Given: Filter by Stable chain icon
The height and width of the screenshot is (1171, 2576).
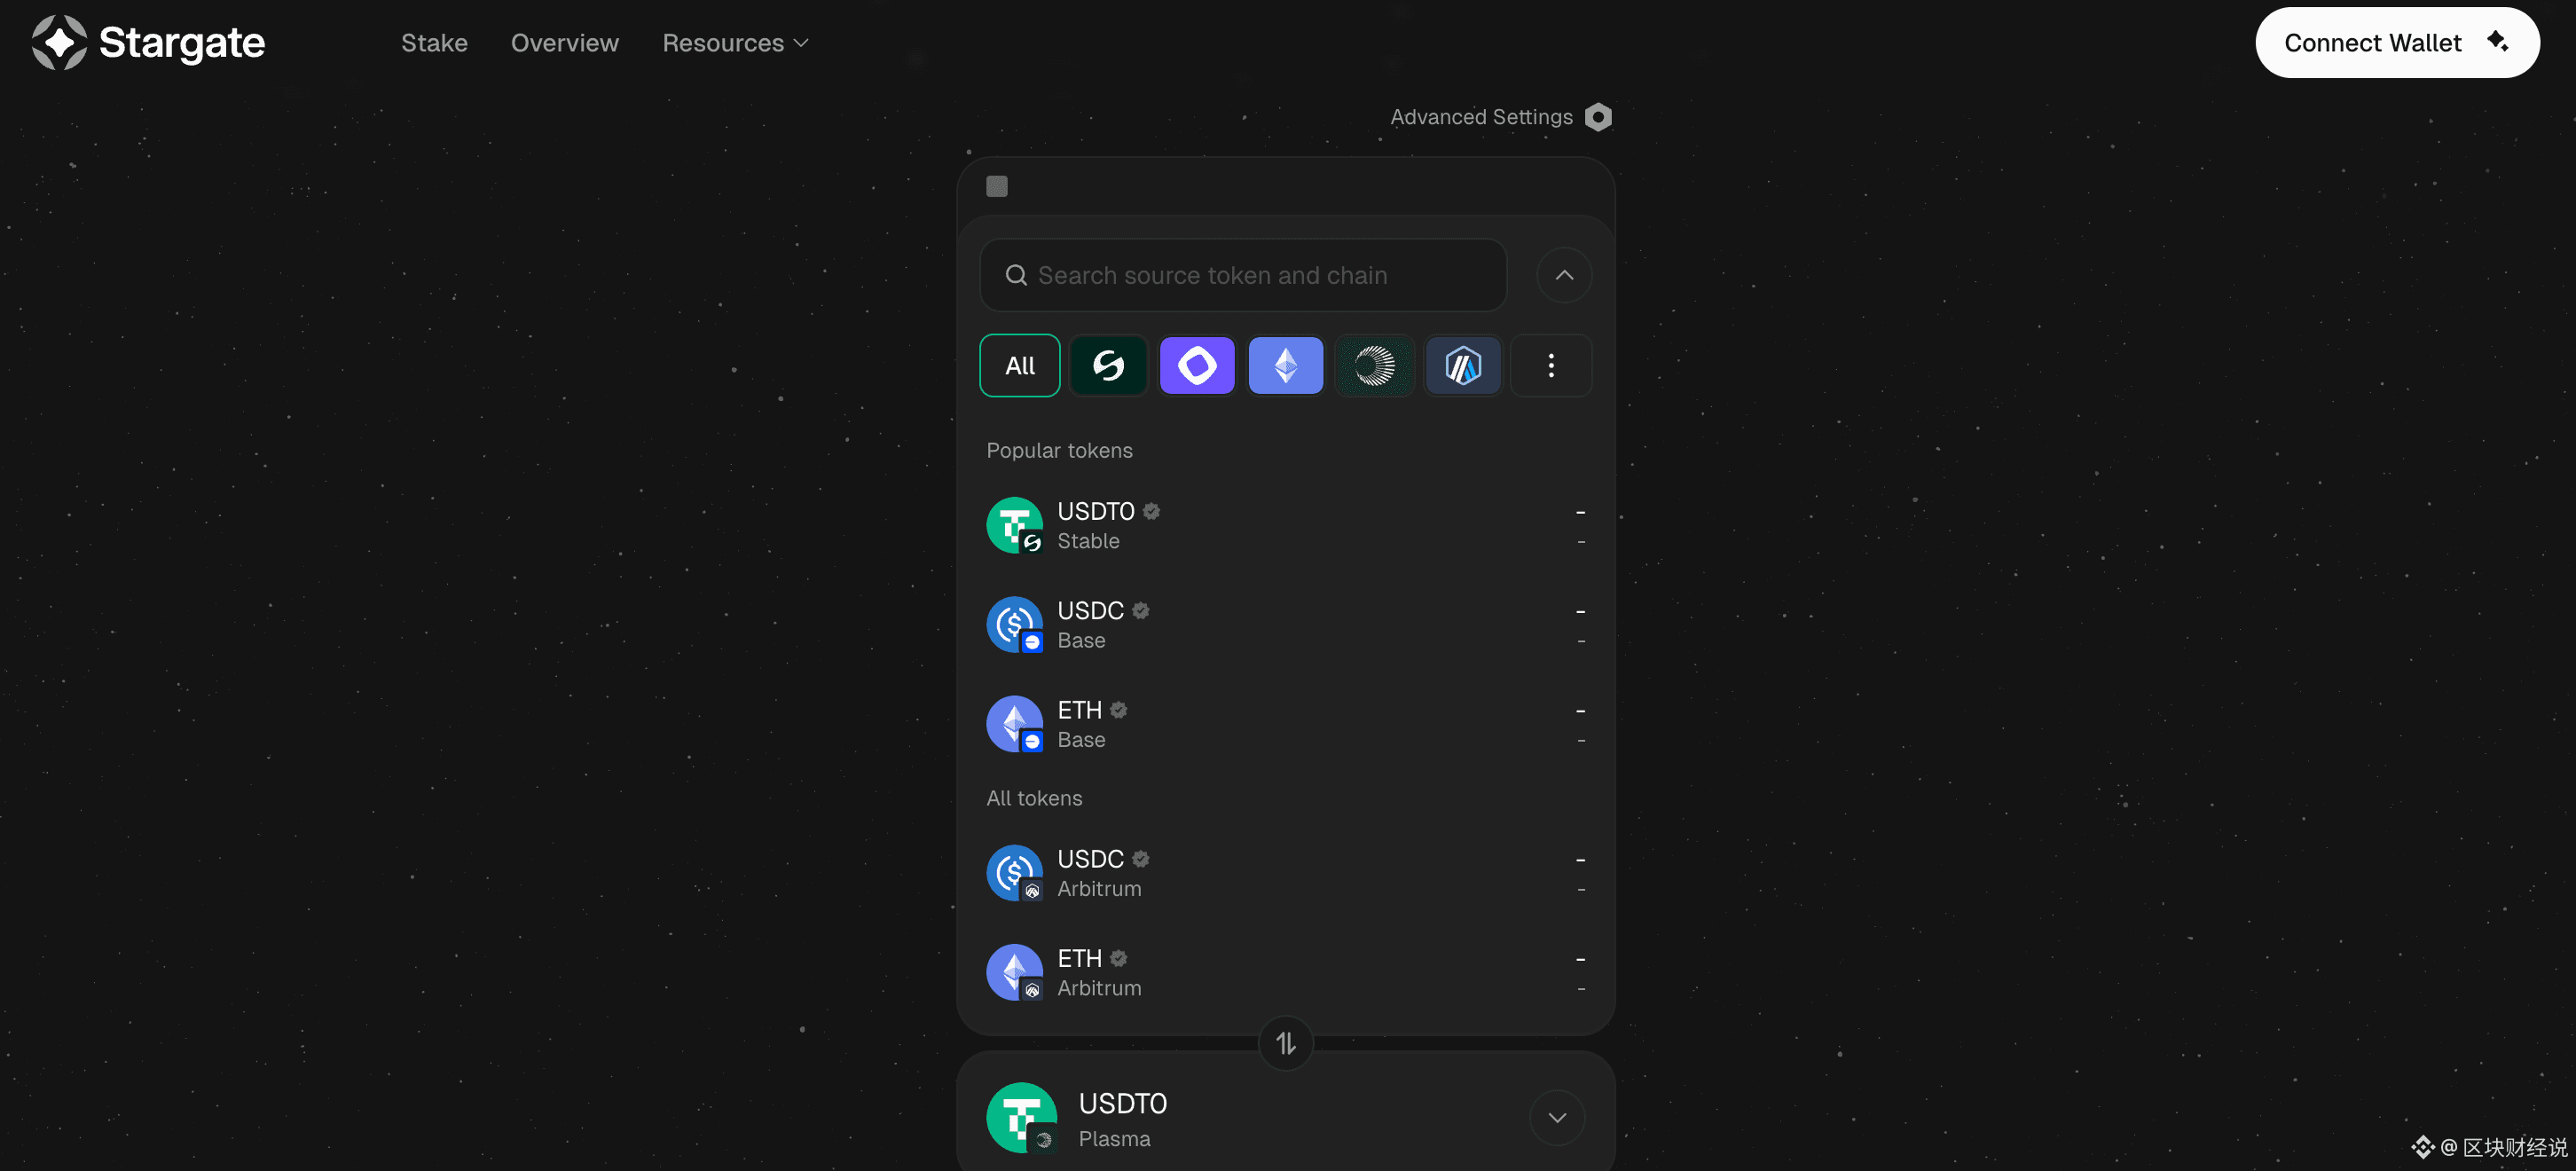Looking at the screenshot, I should tap(1108, 366).
